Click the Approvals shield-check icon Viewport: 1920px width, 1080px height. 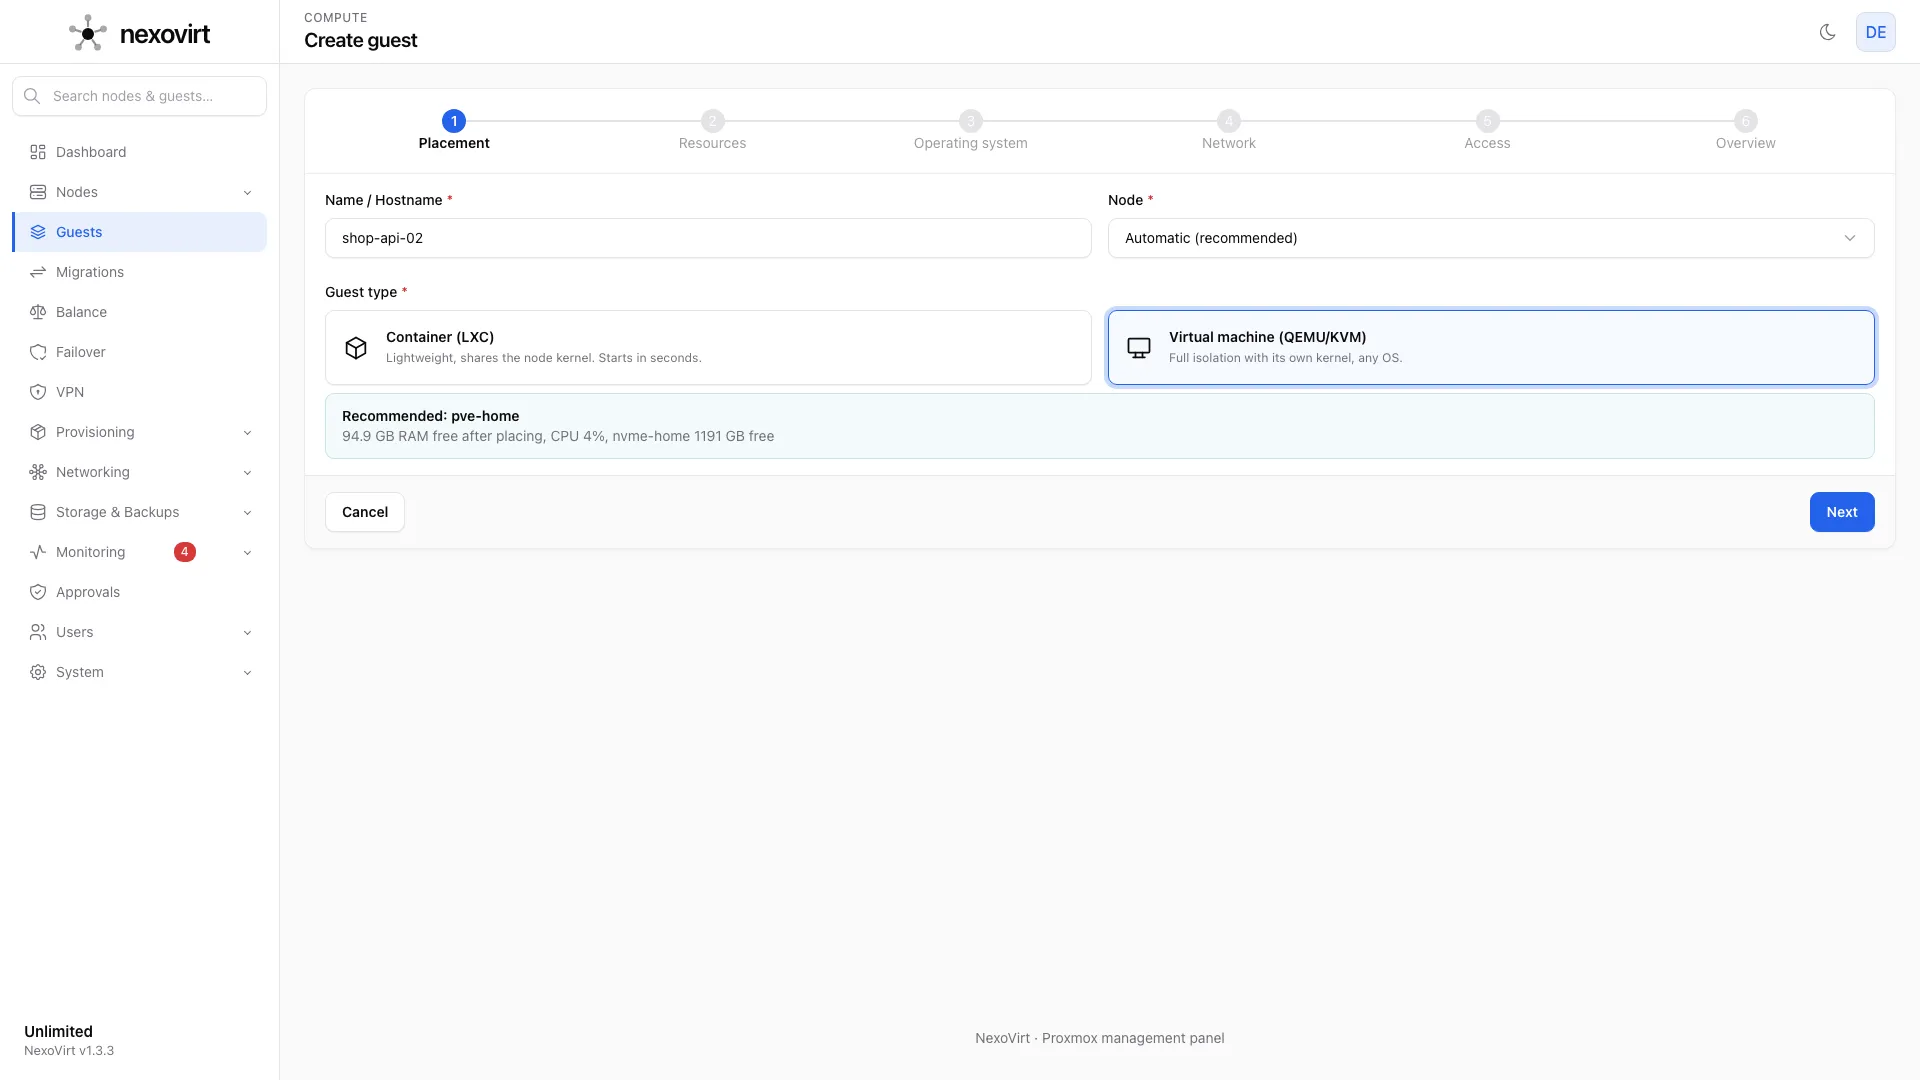(38, 592)
